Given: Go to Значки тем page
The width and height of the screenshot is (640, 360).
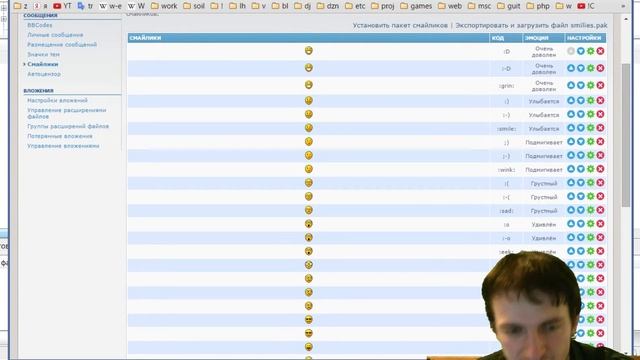Looking at the screenshot, I should [43, 54].
